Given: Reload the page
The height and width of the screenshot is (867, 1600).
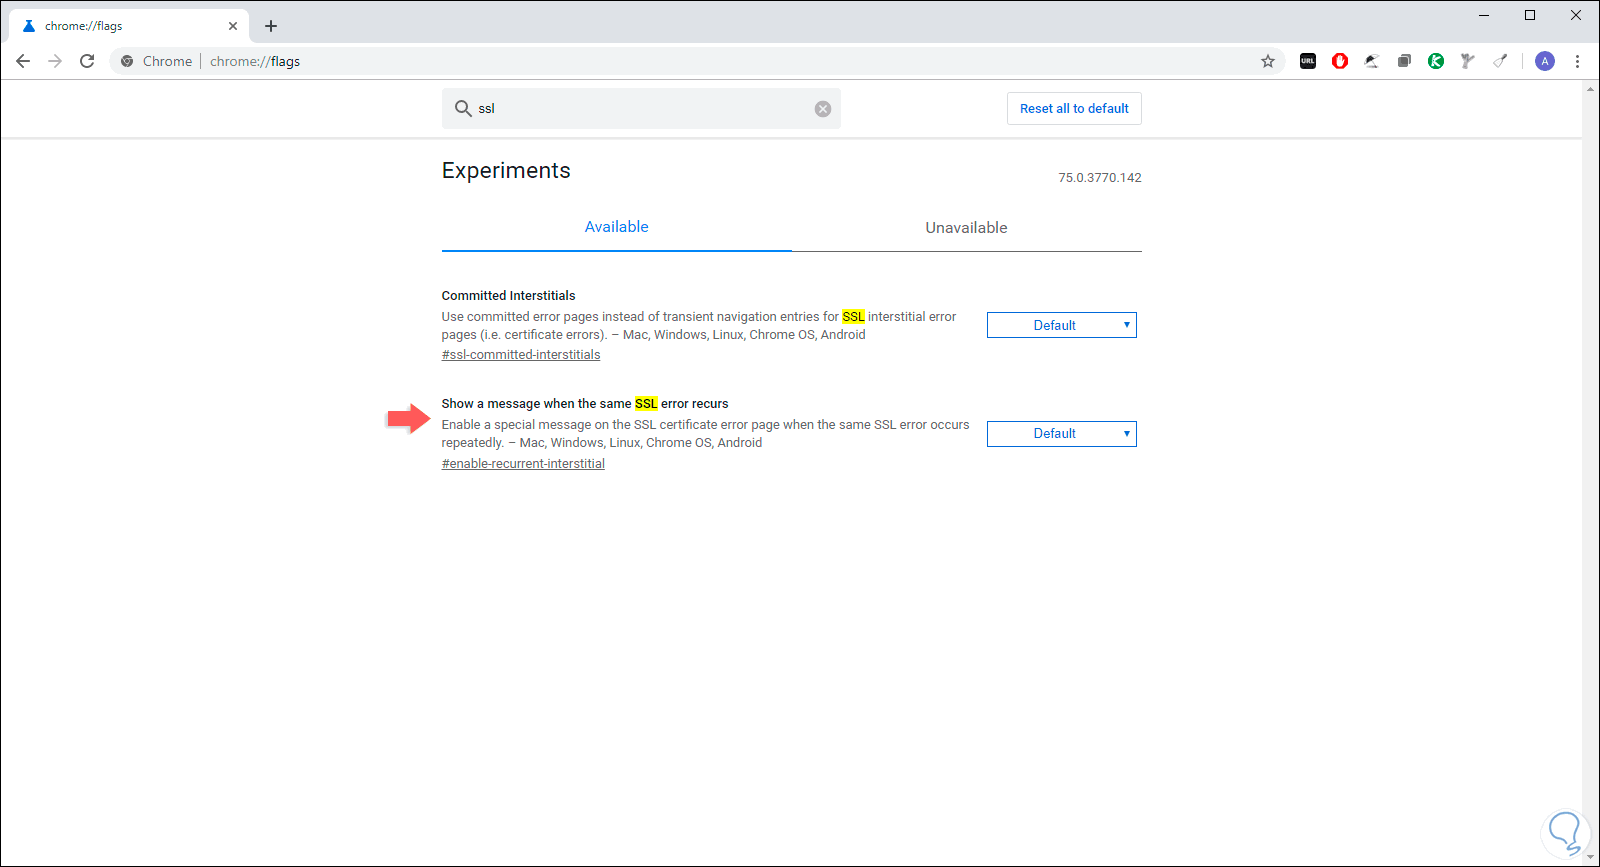Looking at the screenshot, I should [87, 61].
